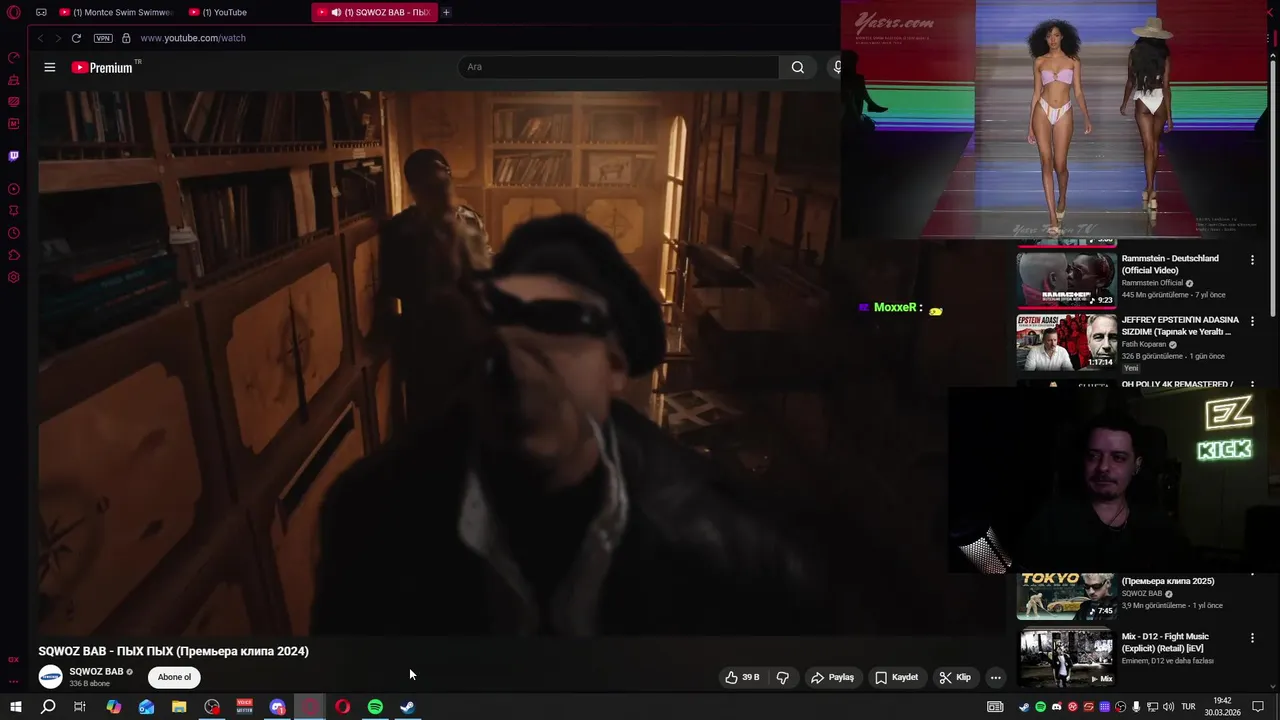Open Rammstein Deutschland thumbnail
Screen dimensions: 1280x720
pyautogui.click(x=1066, y=279)
